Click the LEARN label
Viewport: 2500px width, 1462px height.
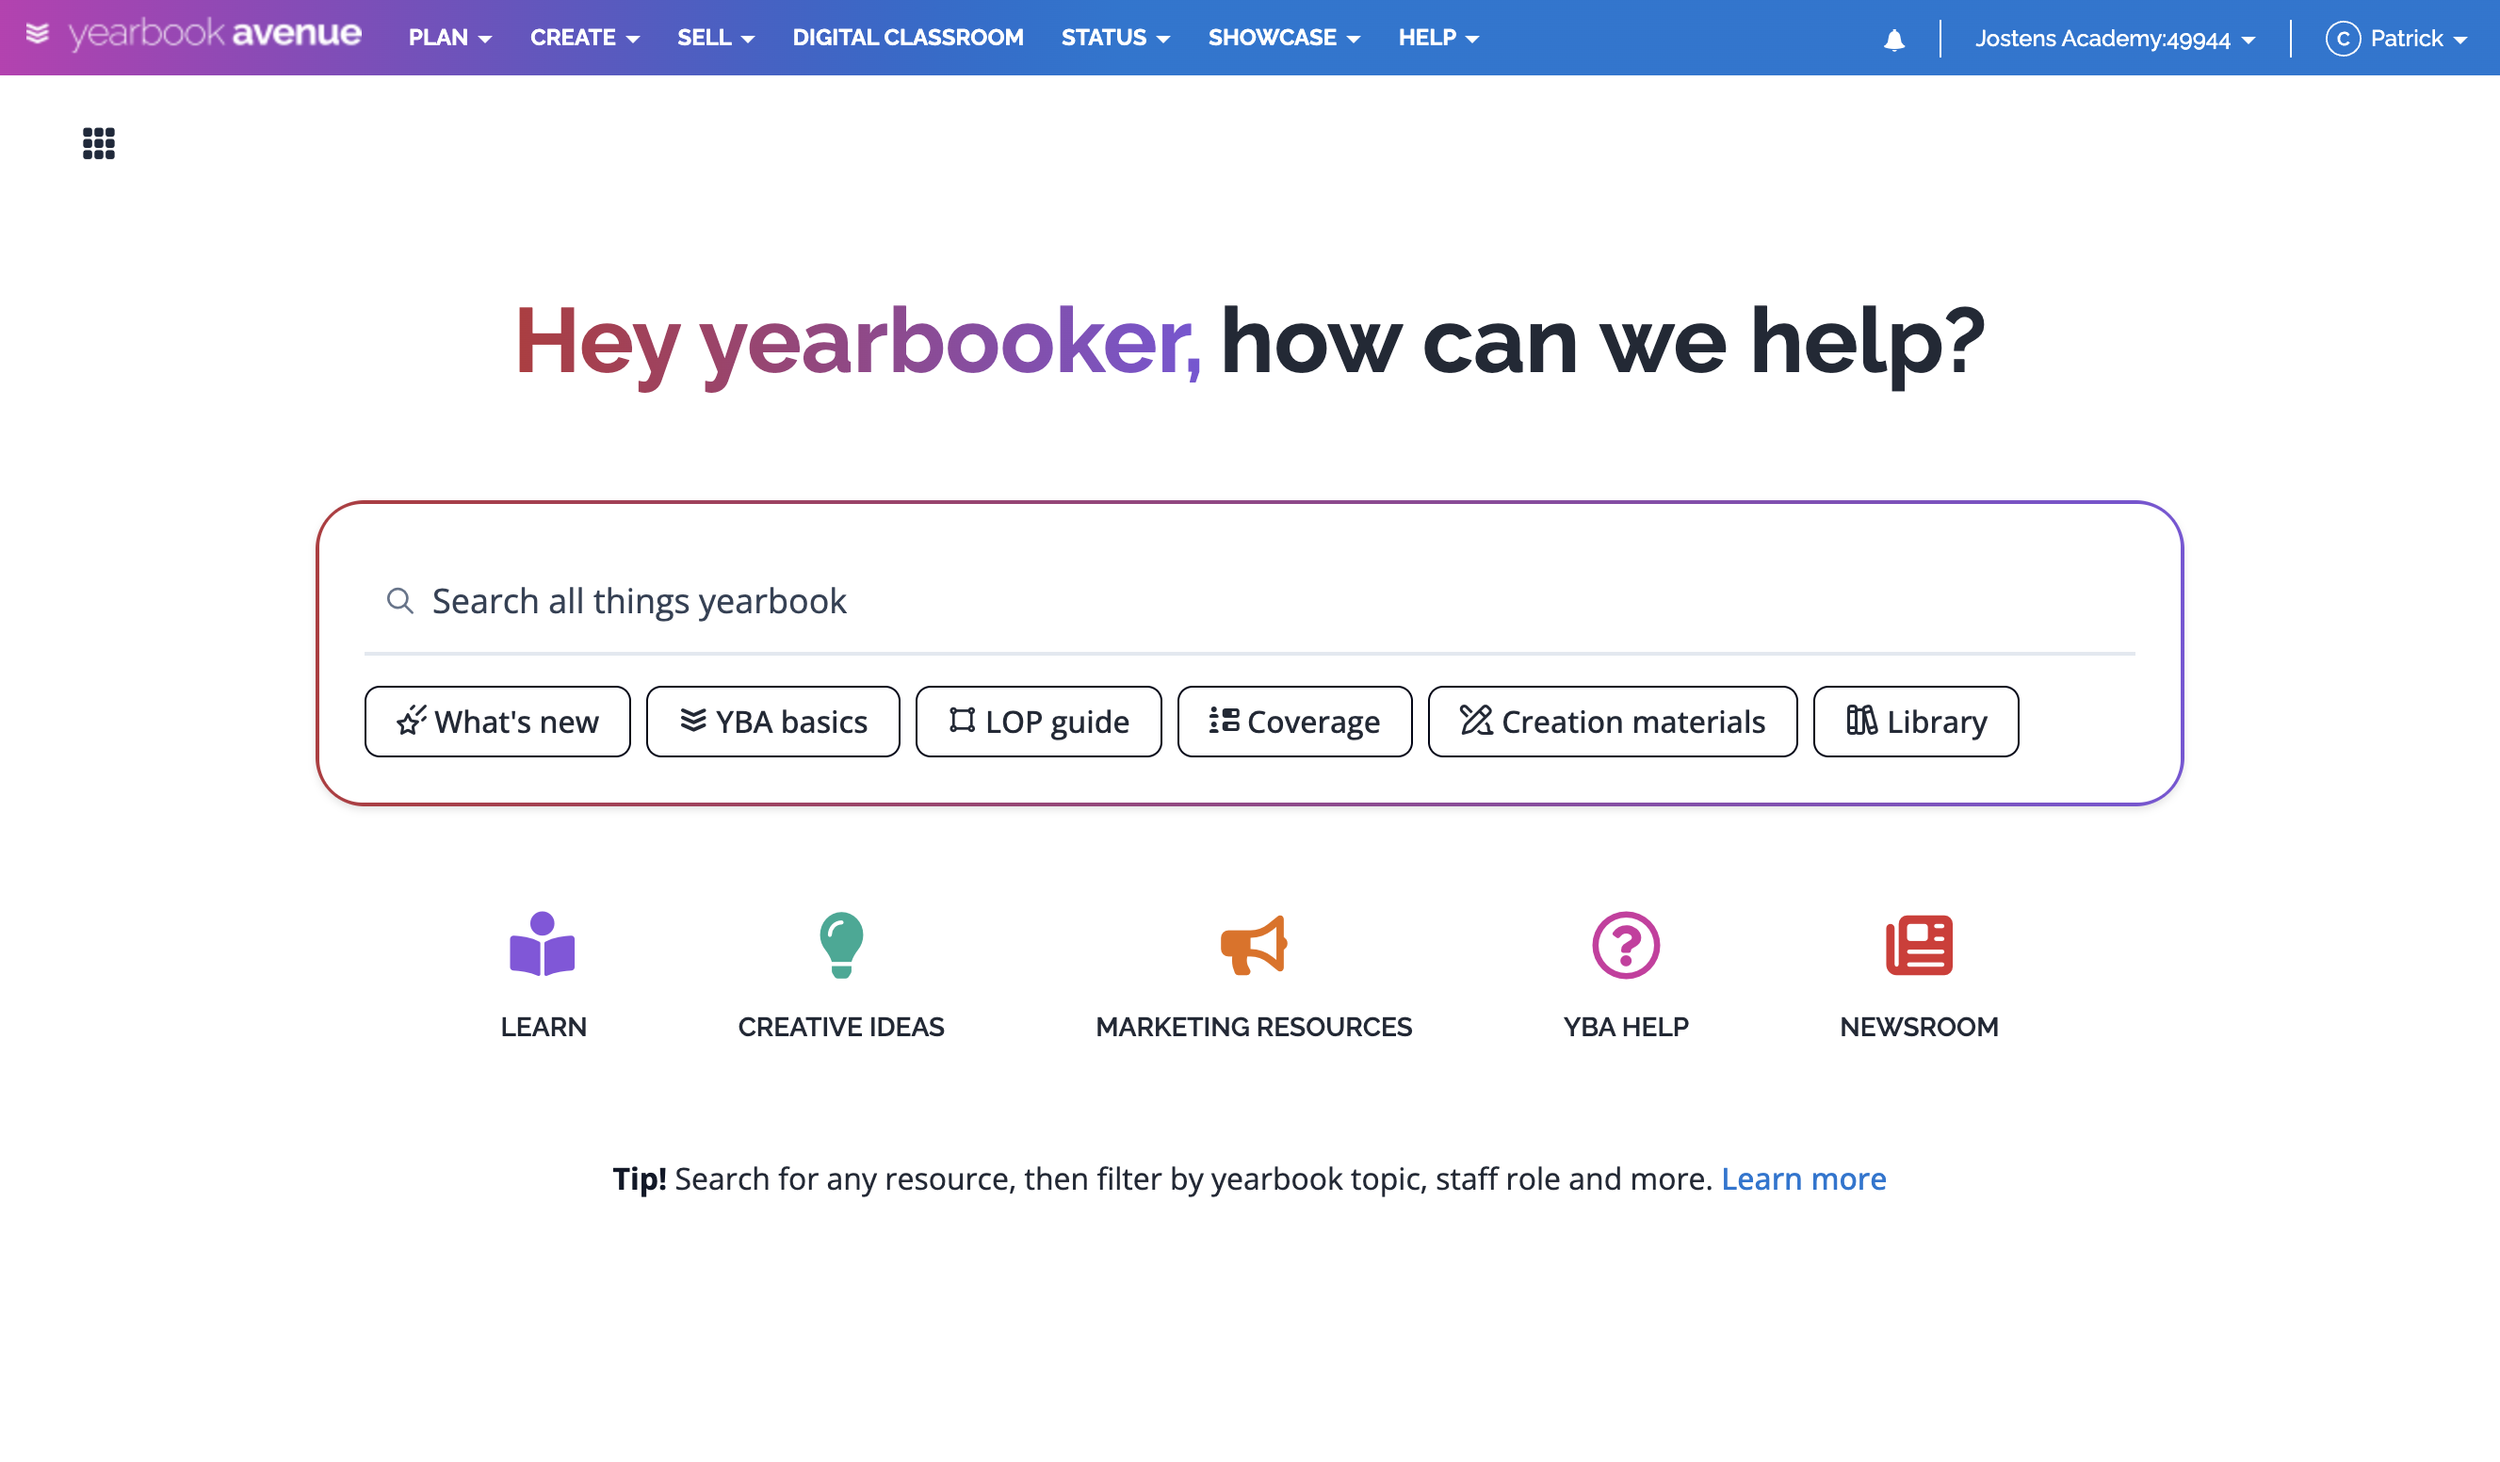coord(543,1026)
